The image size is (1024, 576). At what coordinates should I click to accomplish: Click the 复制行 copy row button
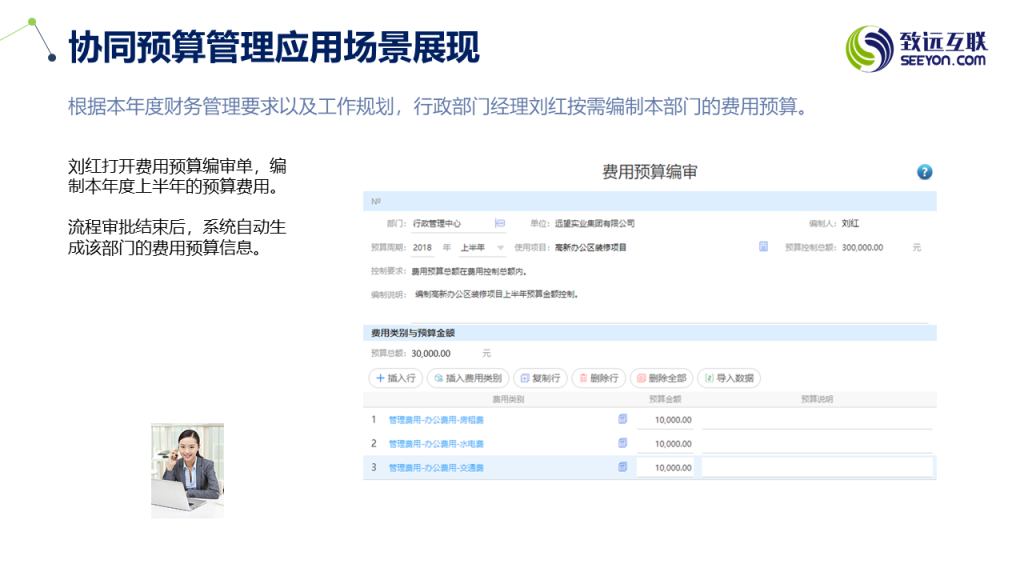pos(540,379)
